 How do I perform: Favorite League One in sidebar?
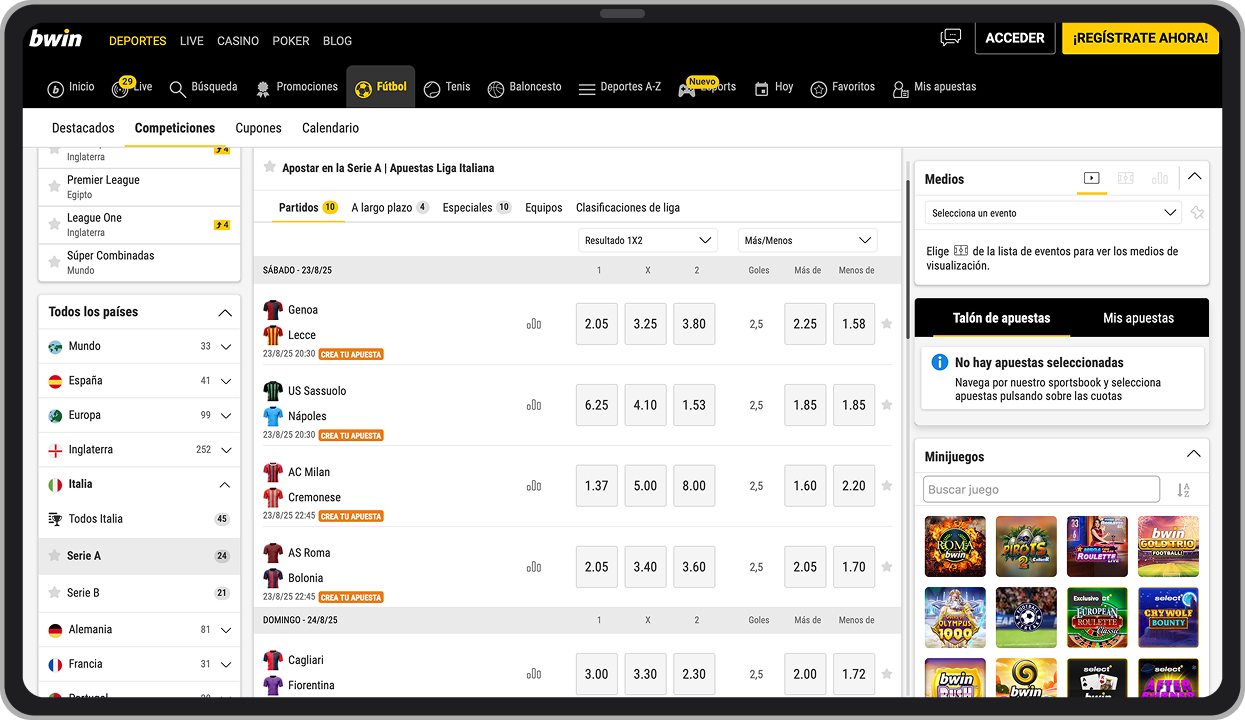54,225
